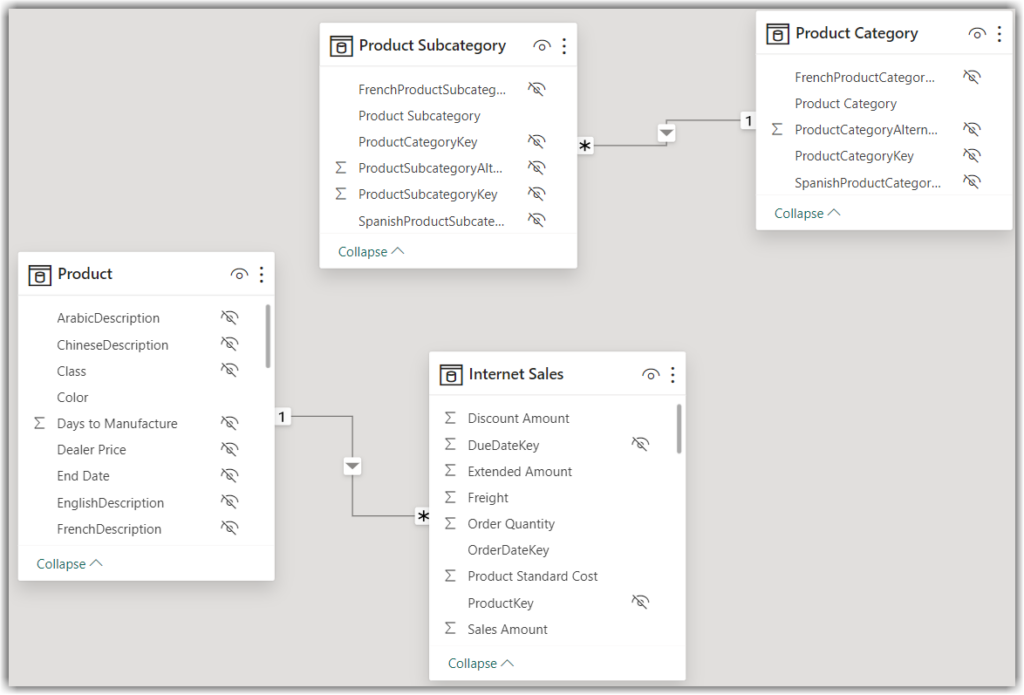Image resolution: width=1024 pixels, height=695 pixels.
Task: Click the eye icon on Internet Sales header
Action: pos(650,373)
